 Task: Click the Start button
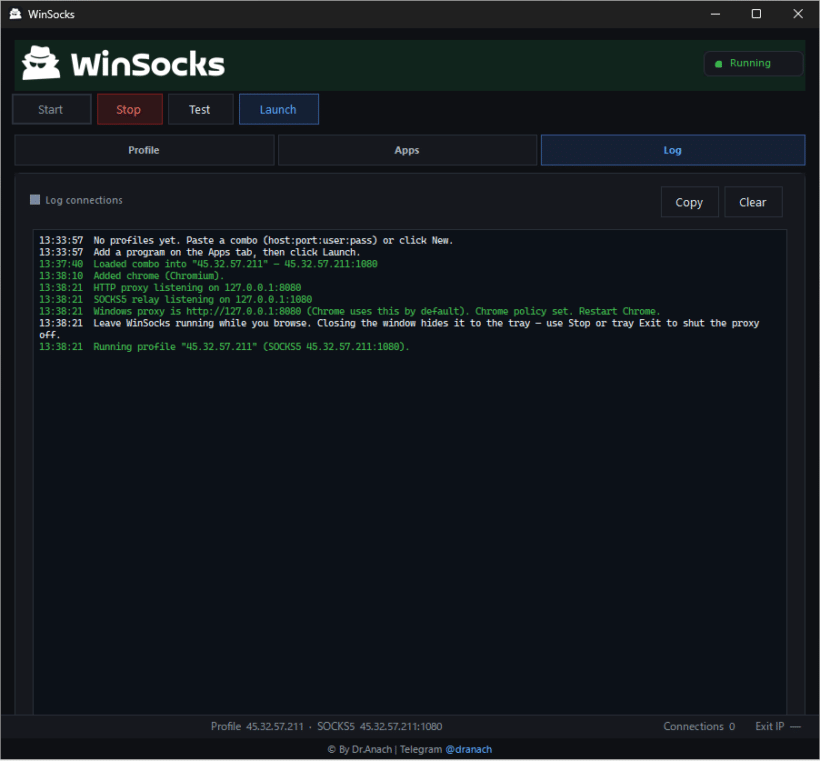point(51,109)
